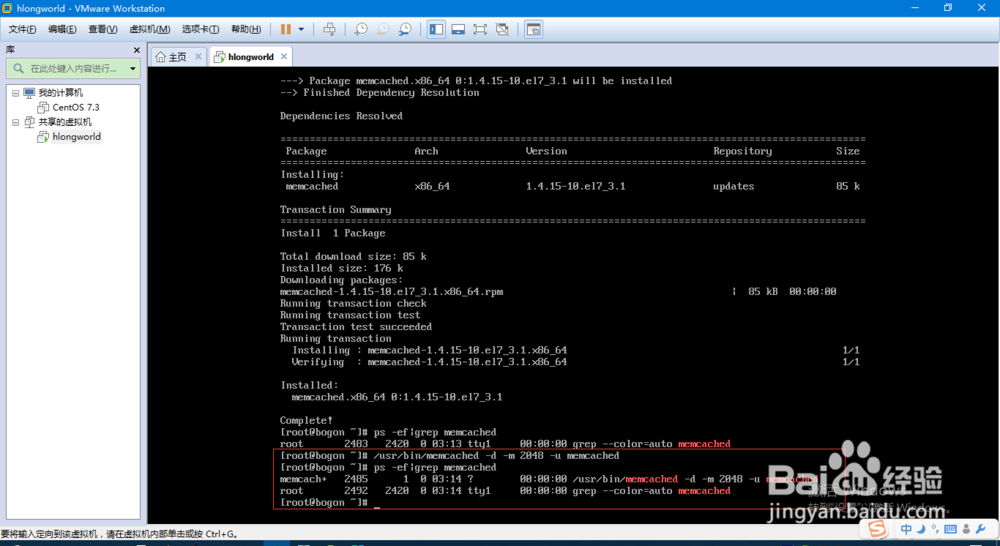
Task: Collapse the 共享的虚拟机 tree node
Action: click(x=15, y=122)
